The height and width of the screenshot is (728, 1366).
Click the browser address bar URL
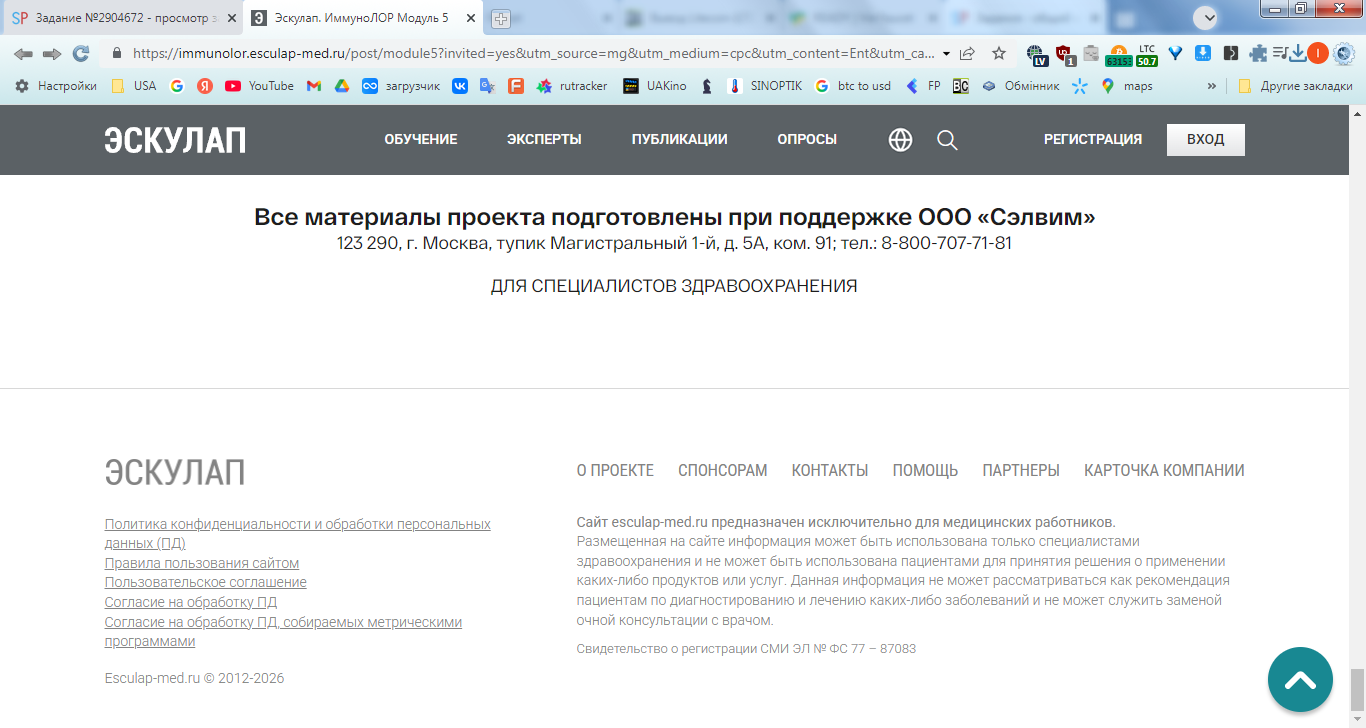click(x=534, y=54)
